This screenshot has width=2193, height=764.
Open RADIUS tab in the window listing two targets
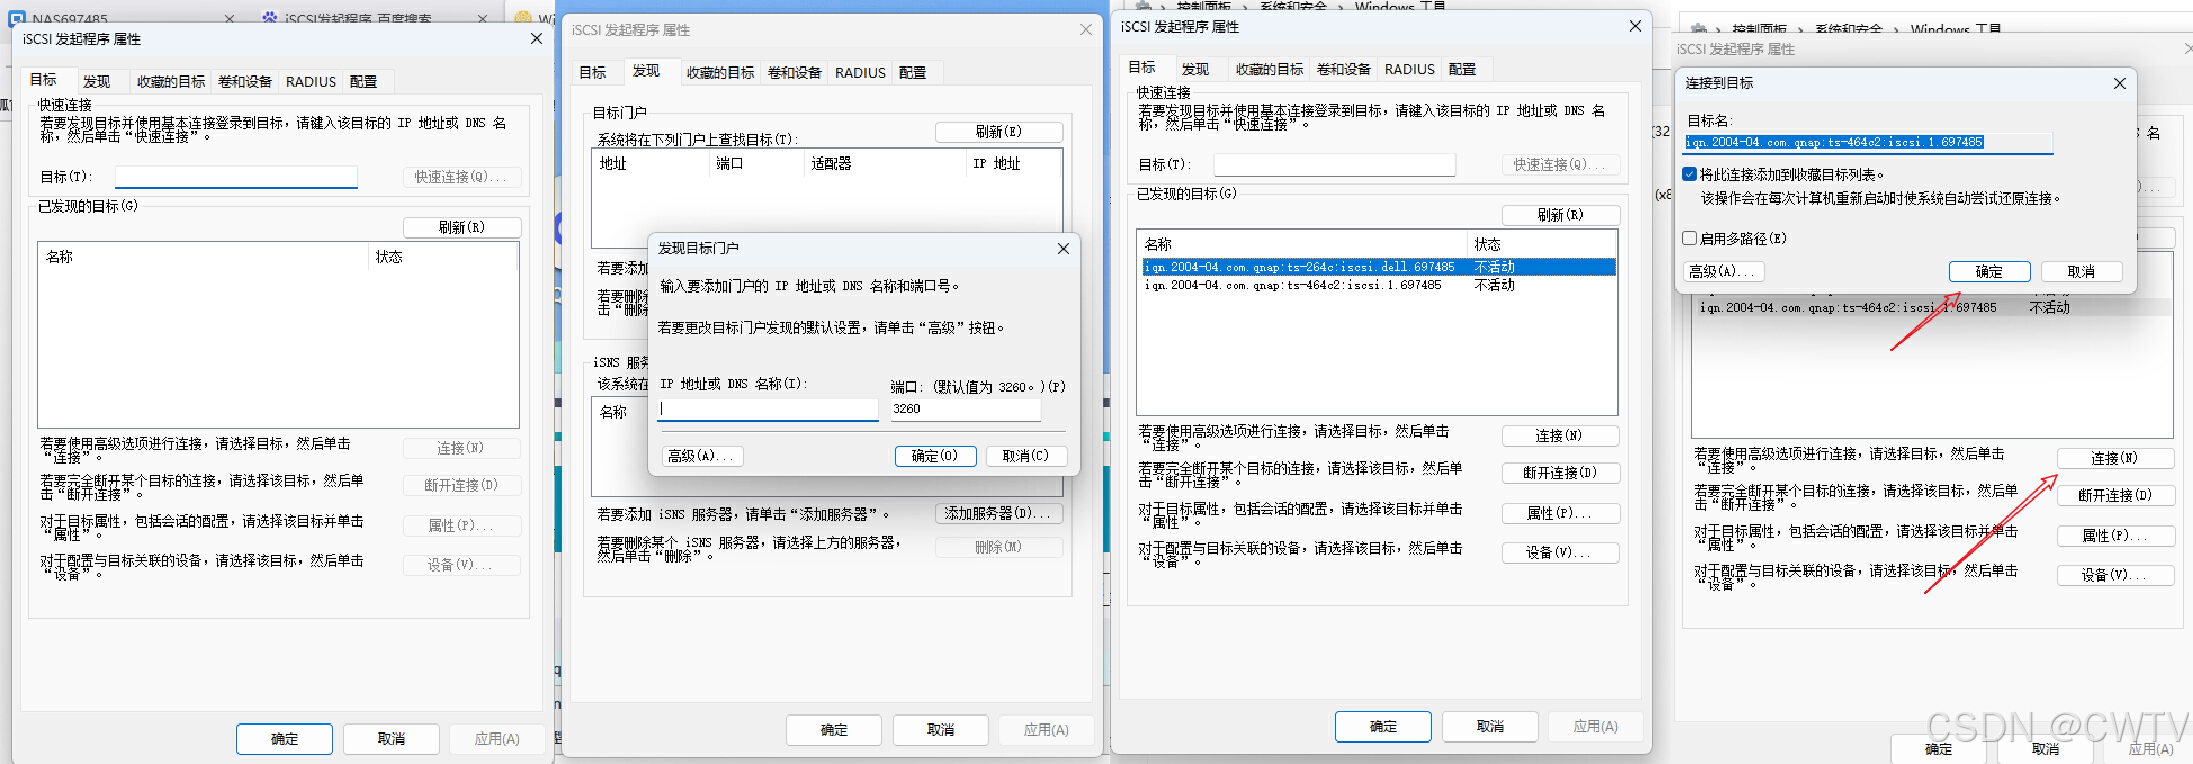1410,69
